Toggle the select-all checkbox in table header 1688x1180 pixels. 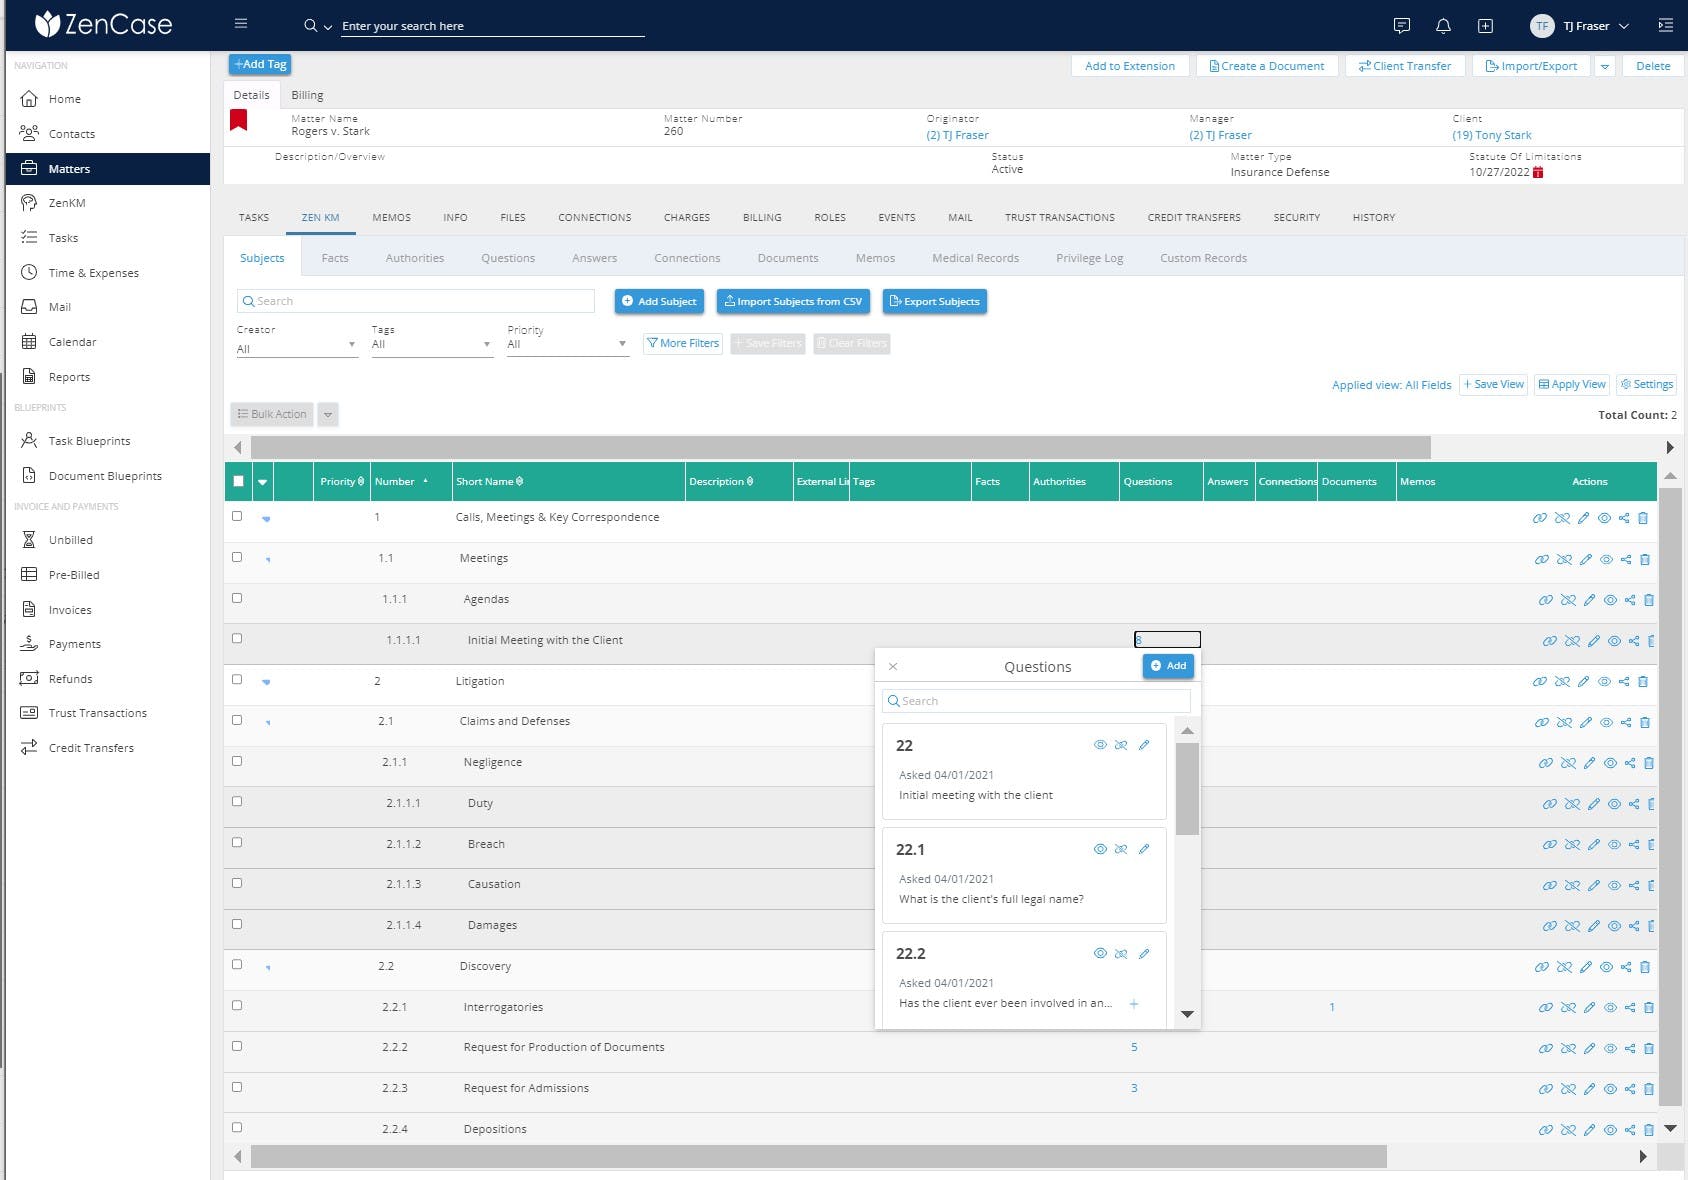tap(238, 481)
